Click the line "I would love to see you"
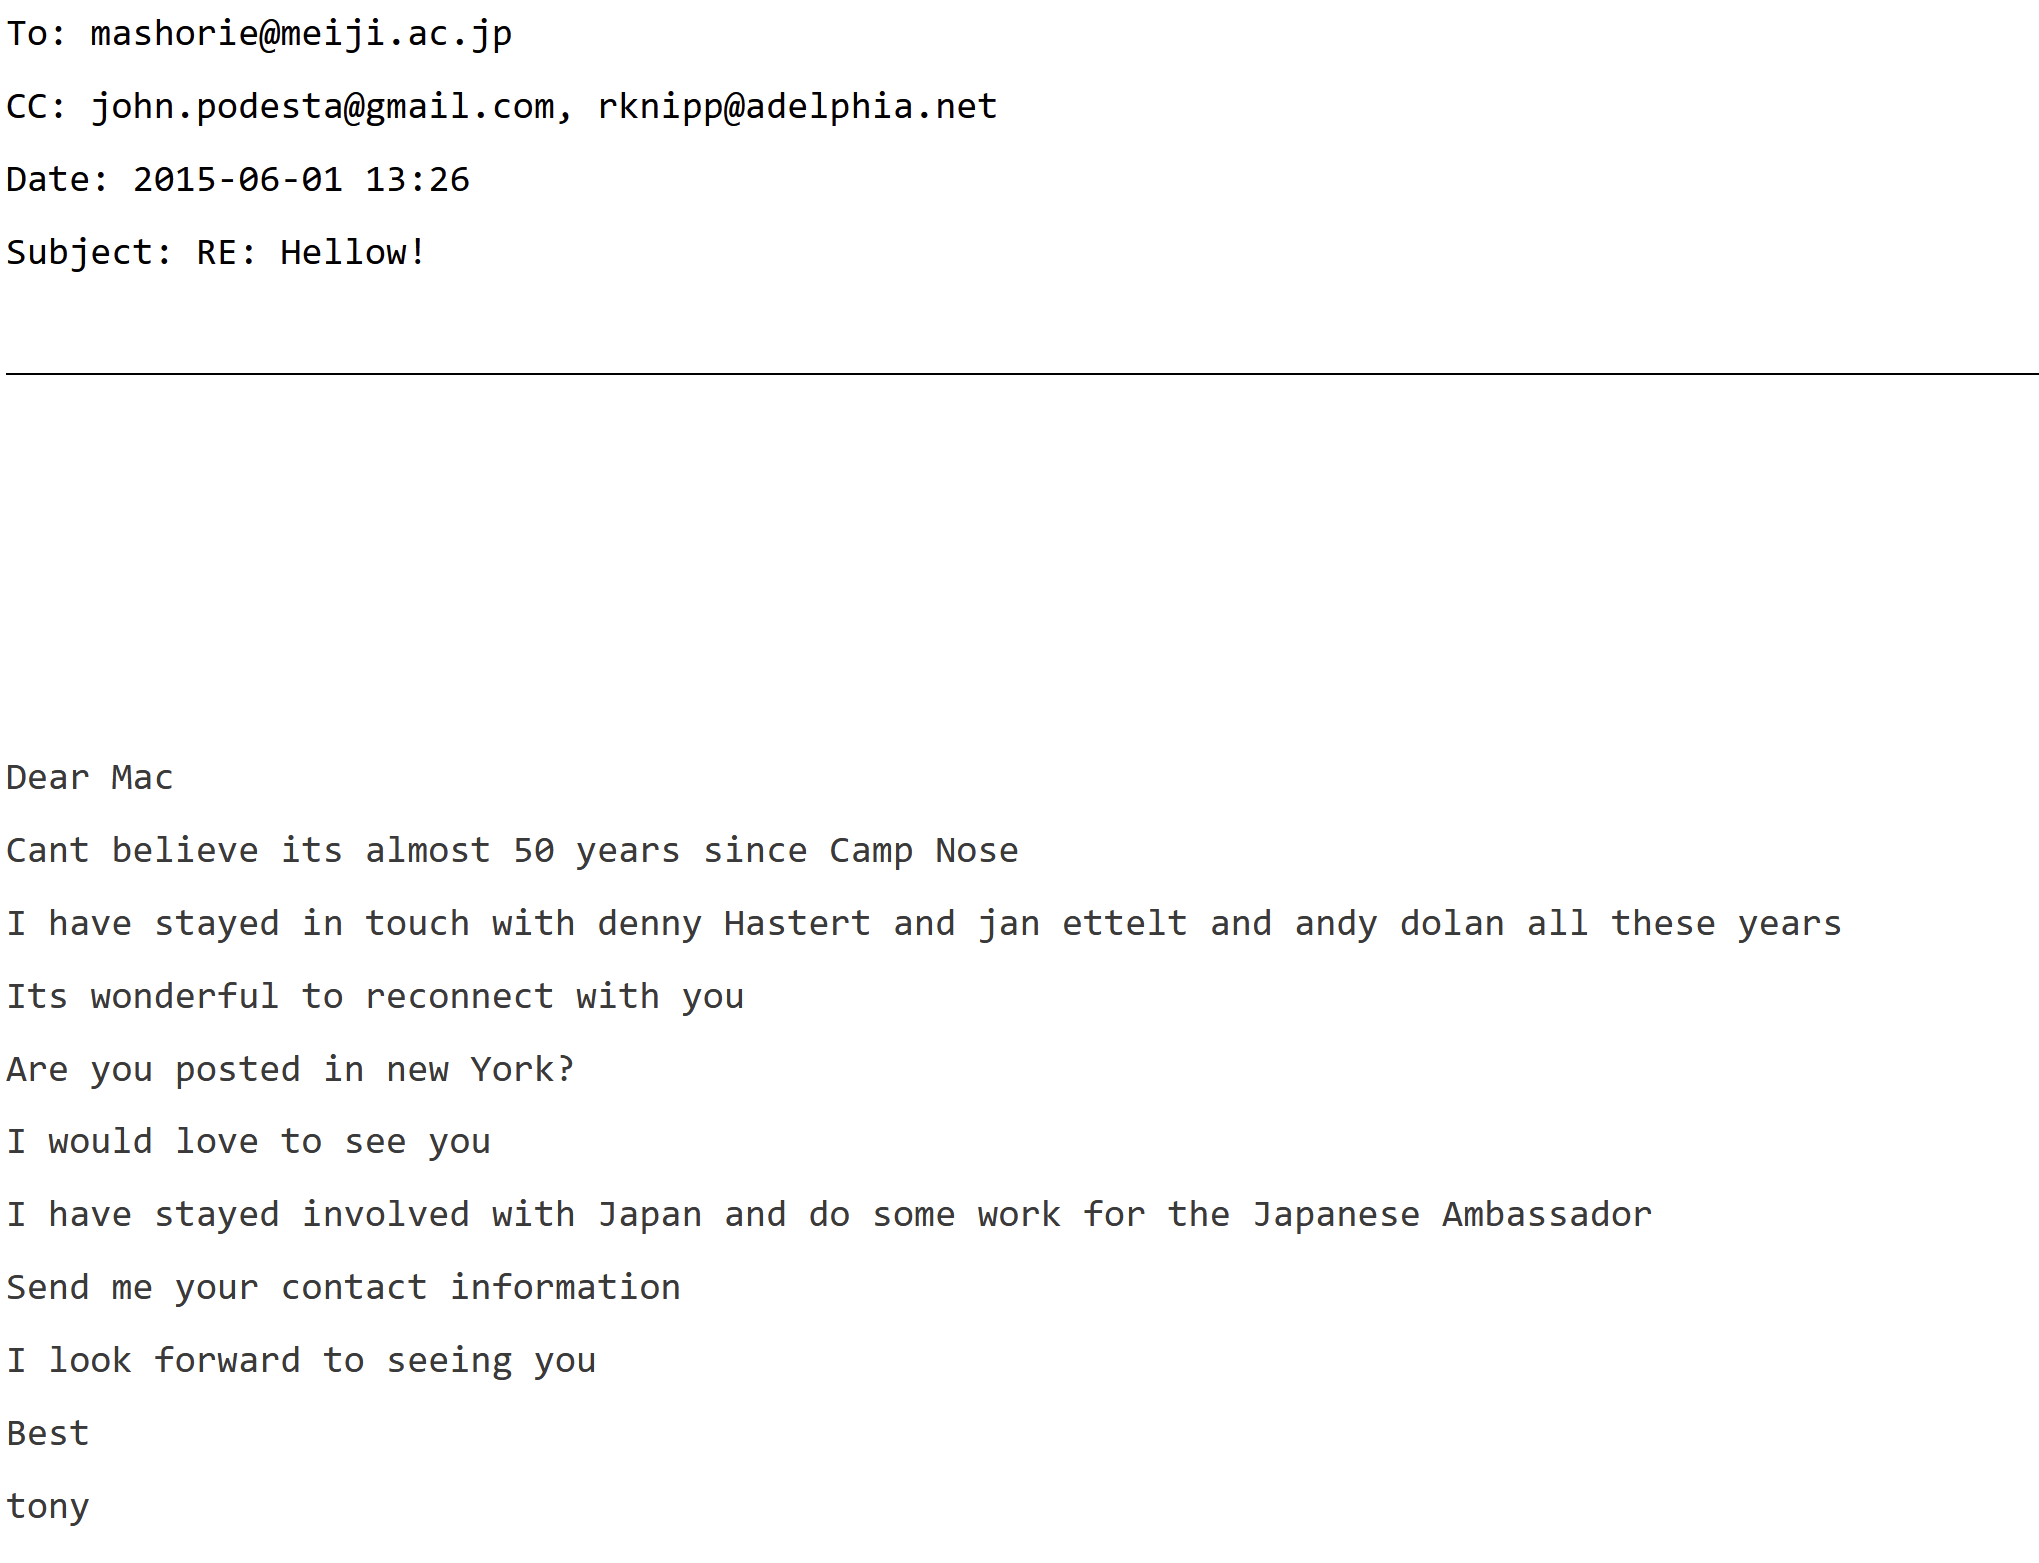The image size is (2039, 1563). pos(248,1142)
